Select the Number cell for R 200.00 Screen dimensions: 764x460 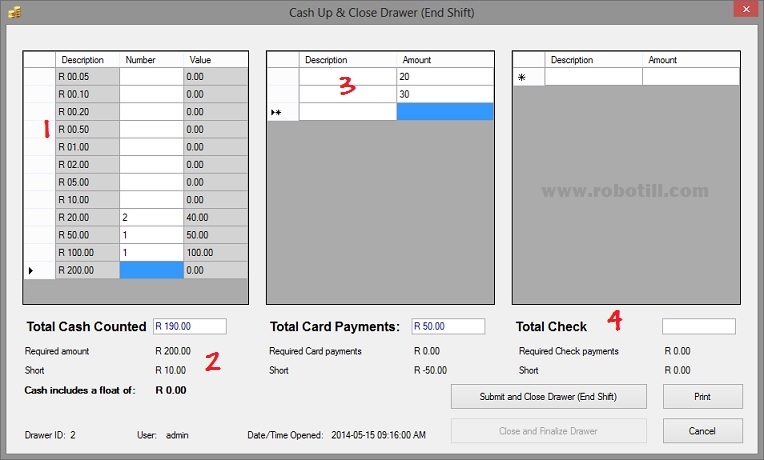point(151,270)
